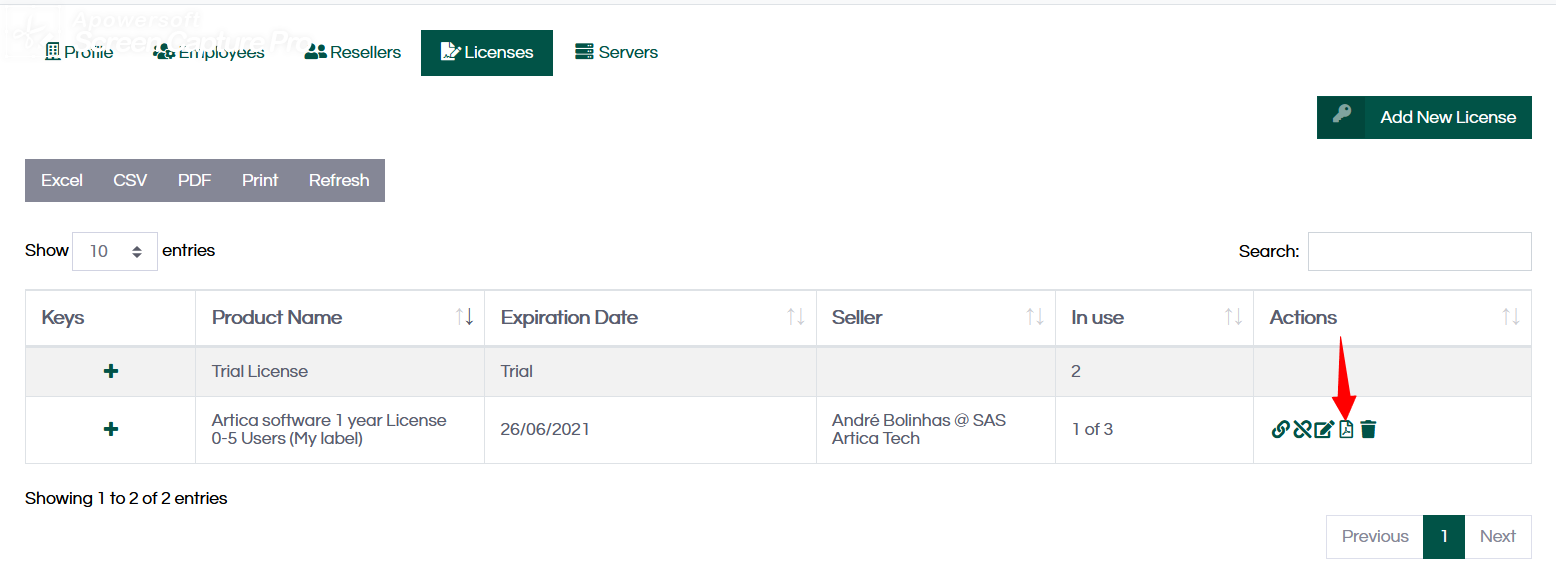Image resolution: width=1556 pixels, height=584 pixels.
Task: Click the PDF document icon in Actions
Action: tap(1346, 430)
